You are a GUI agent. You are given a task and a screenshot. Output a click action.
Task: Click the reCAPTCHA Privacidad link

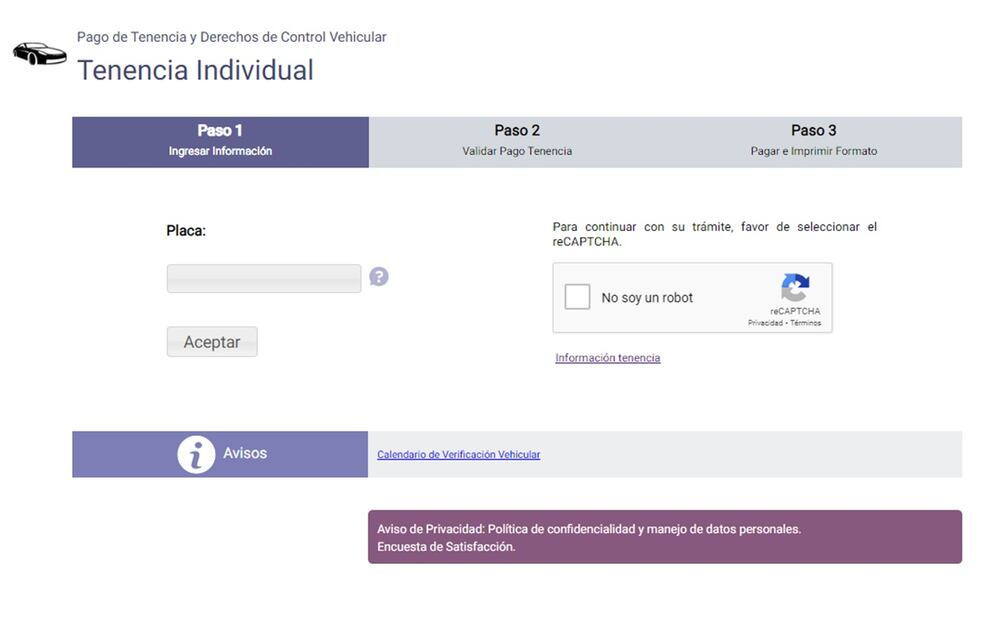click(x=765, y=323)
